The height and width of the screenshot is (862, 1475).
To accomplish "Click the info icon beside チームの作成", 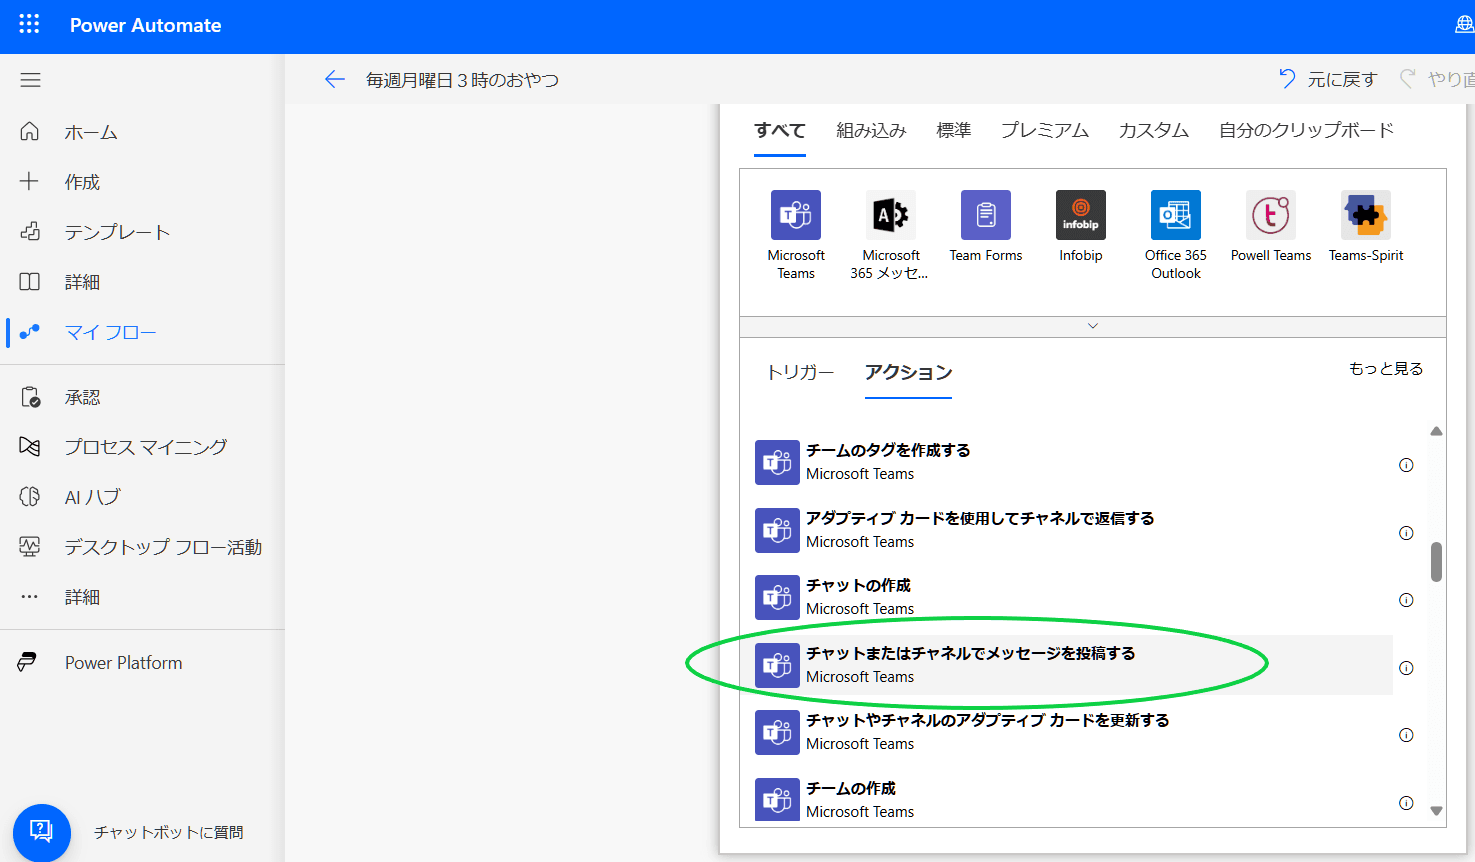I will [1405, 803].
